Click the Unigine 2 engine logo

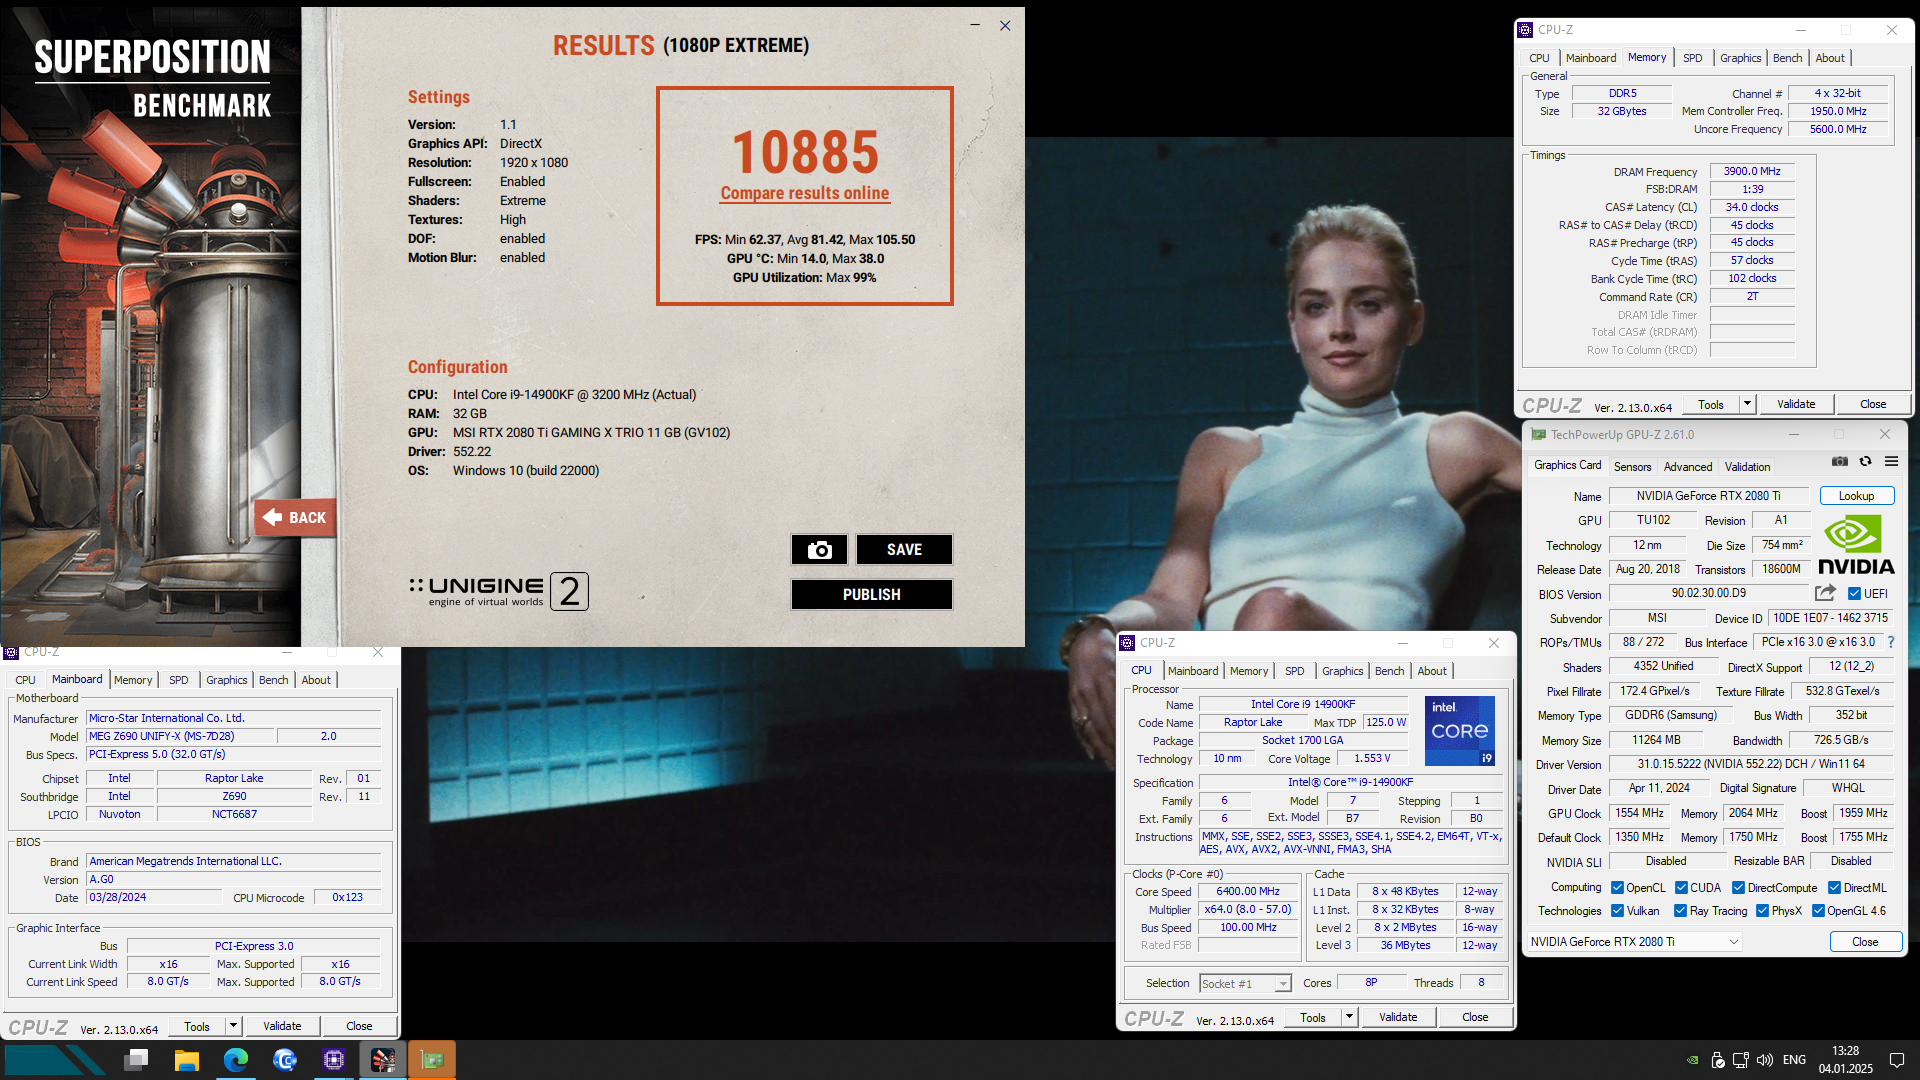click(498, 591)
